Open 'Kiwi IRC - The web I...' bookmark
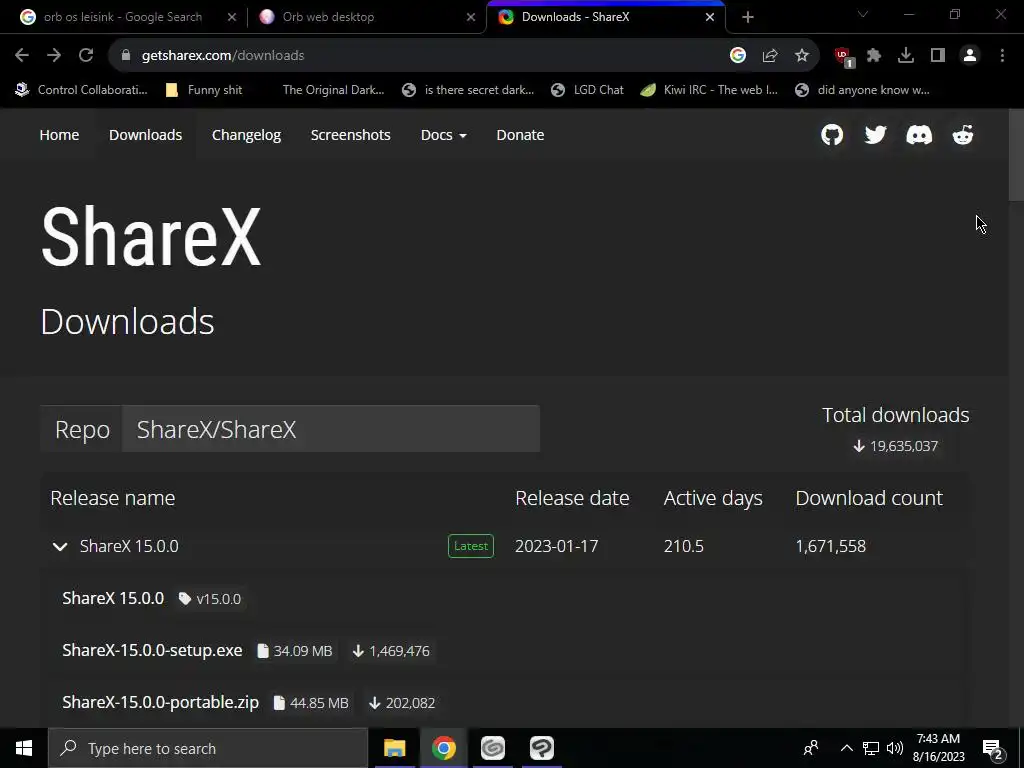This screenshot has width=1024, height=768. pos(709,90)
